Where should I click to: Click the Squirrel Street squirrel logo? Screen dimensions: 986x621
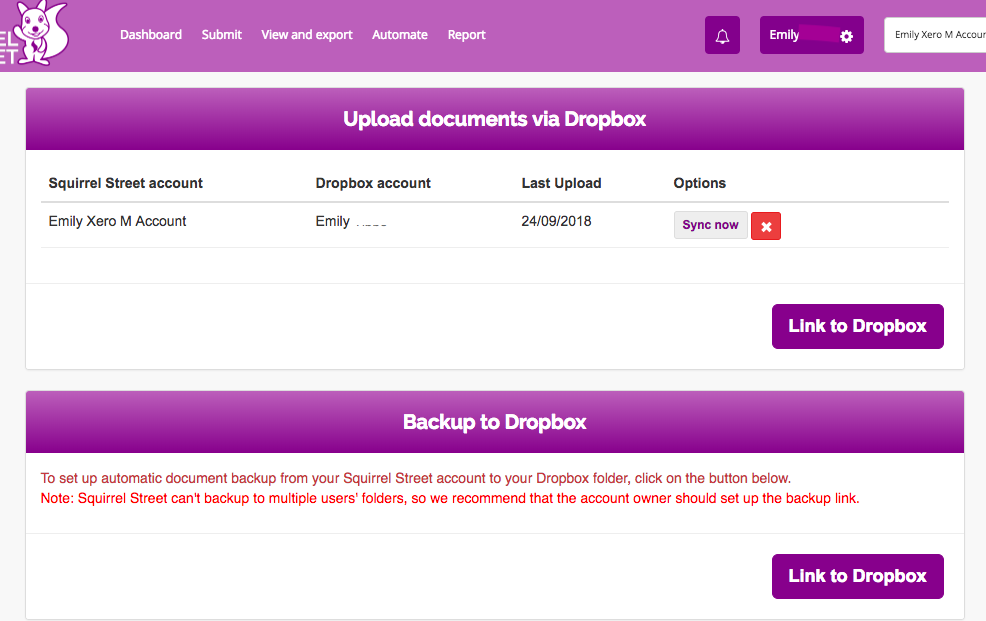click(x=34, y=33)
